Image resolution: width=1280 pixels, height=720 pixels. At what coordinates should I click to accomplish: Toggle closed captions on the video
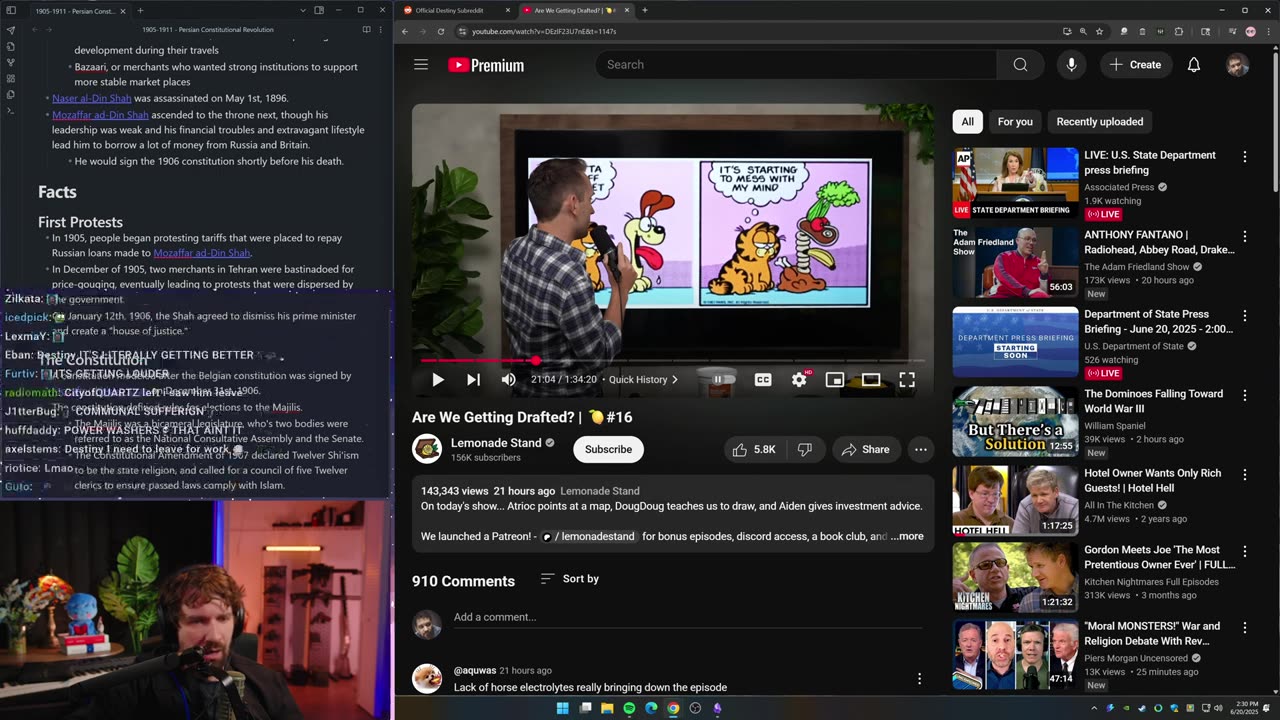763,380
